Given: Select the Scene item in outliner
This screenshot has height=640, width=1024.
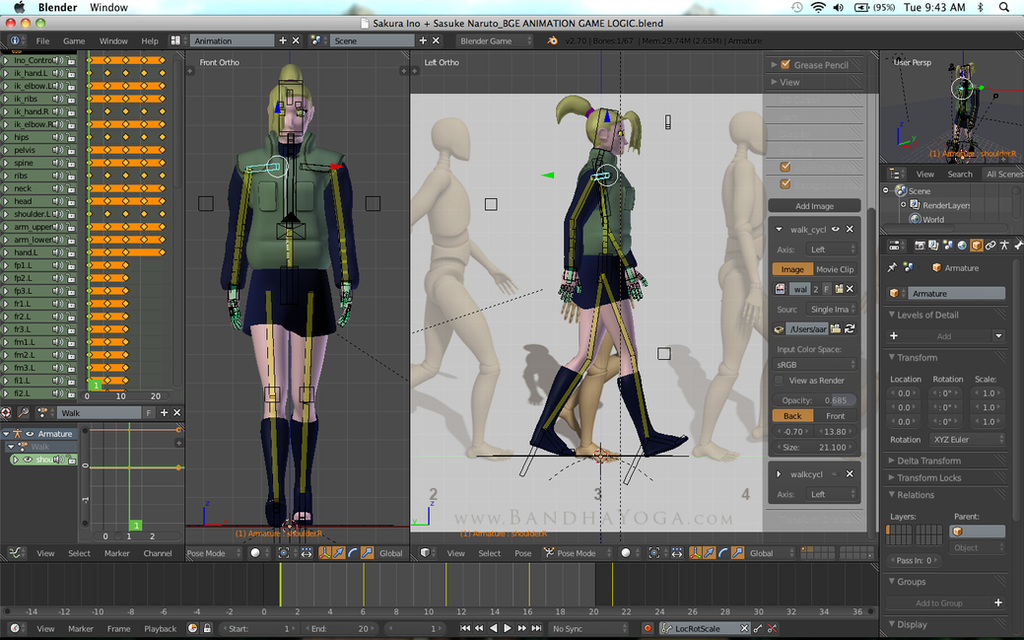Looking at the screenshot, I should pyautogui.click(x=920, y=191).
